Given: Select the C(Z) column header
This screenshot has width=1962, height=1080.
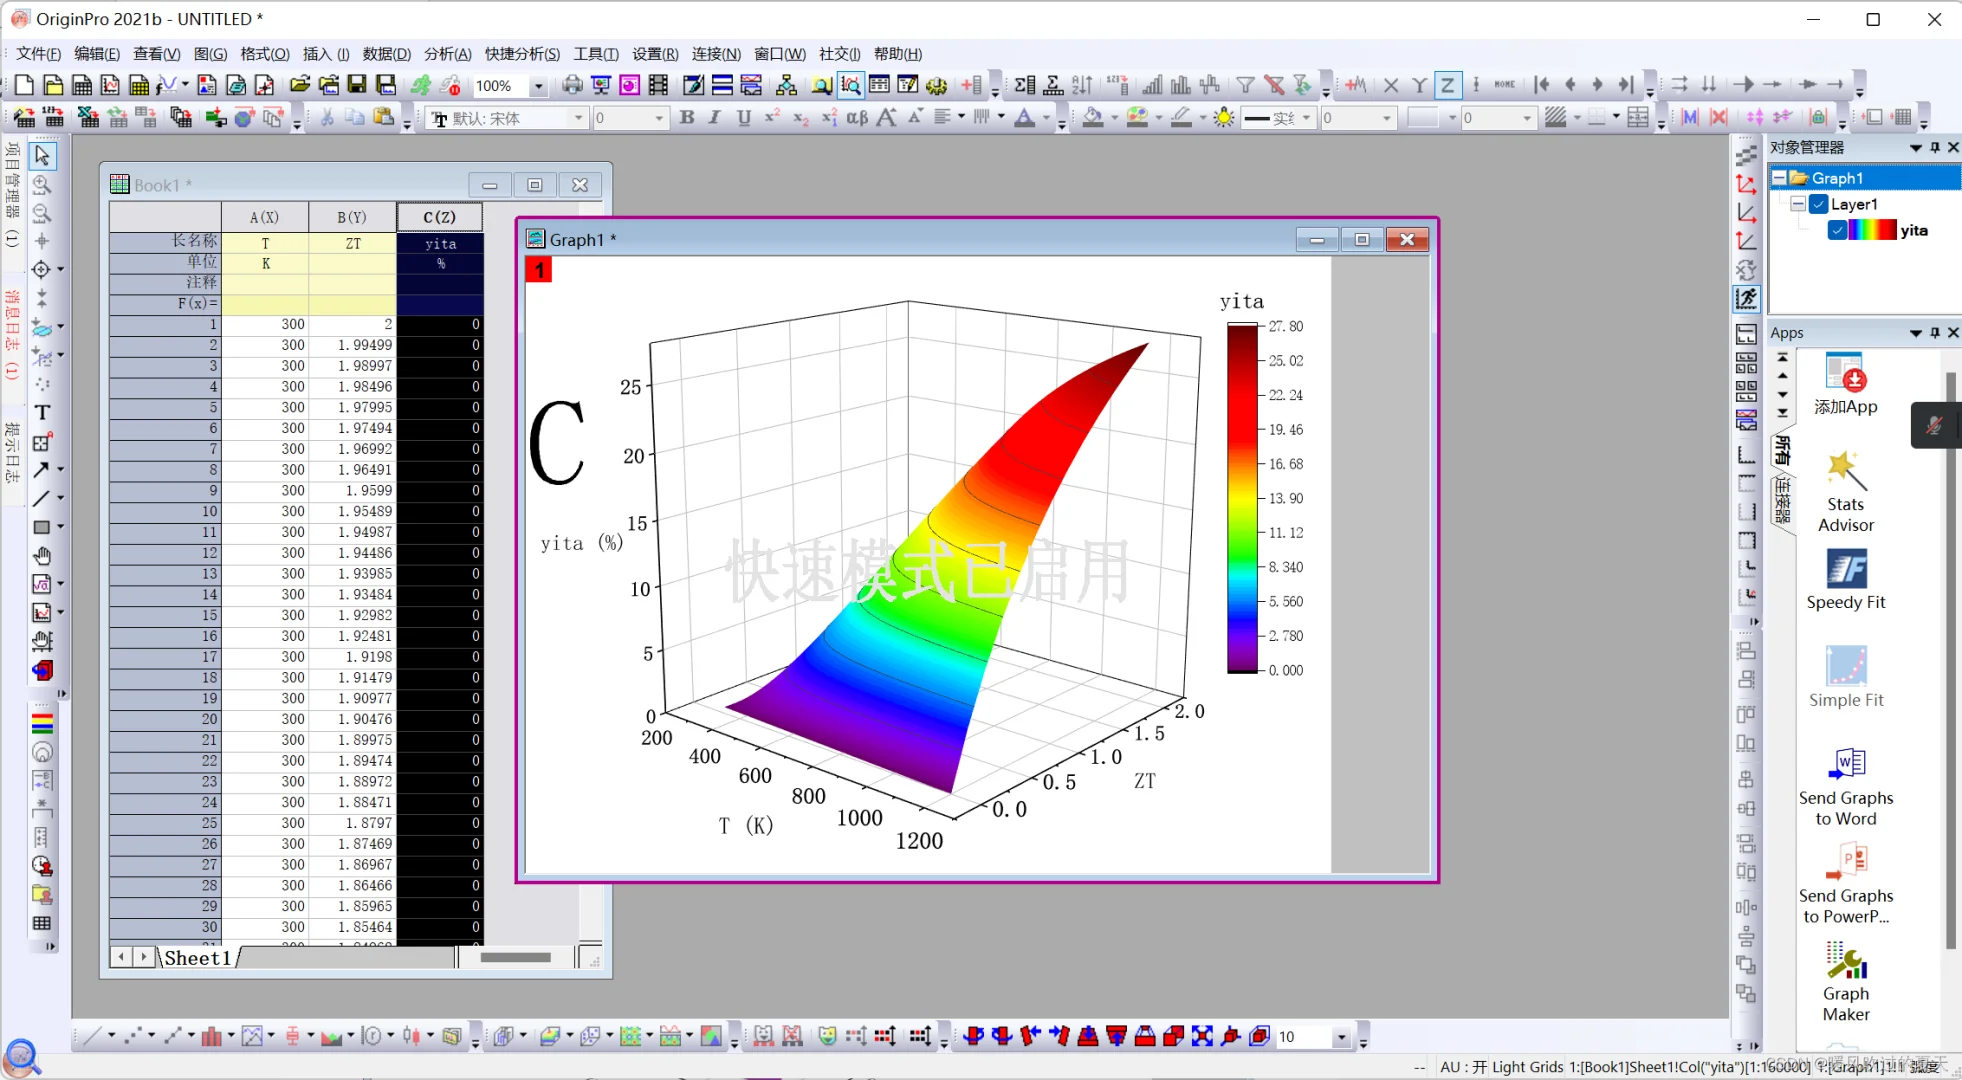Looking at the screenshot, I should coord(439,217).
